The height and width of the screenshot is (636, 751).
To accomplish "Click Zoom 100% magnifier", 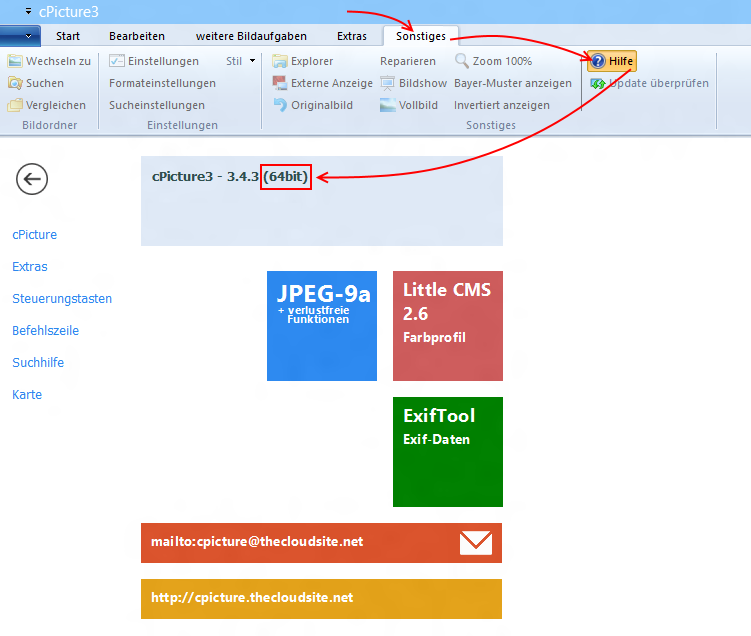I will point(493,61).
